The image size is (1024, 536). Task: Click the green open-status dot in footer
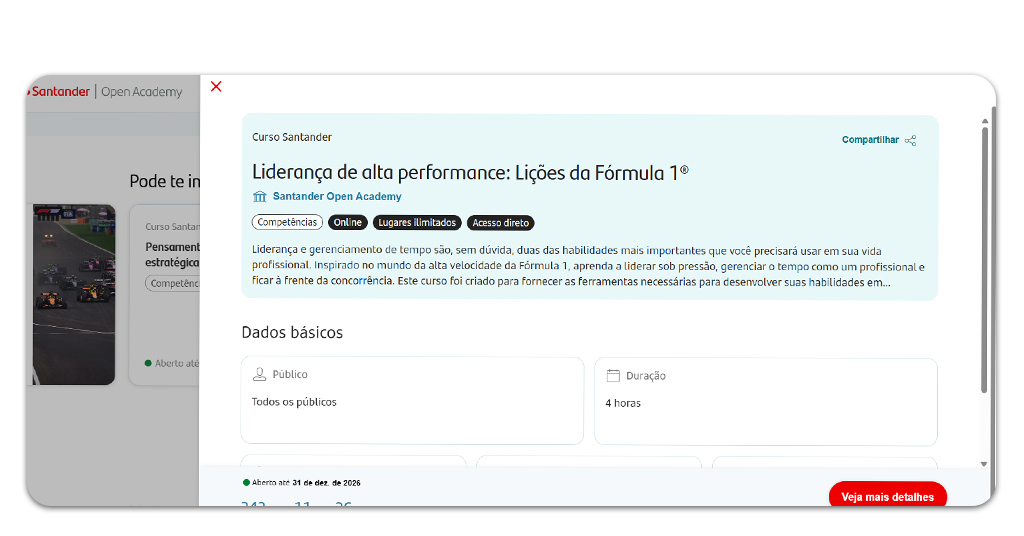click(x=246, y=482)
